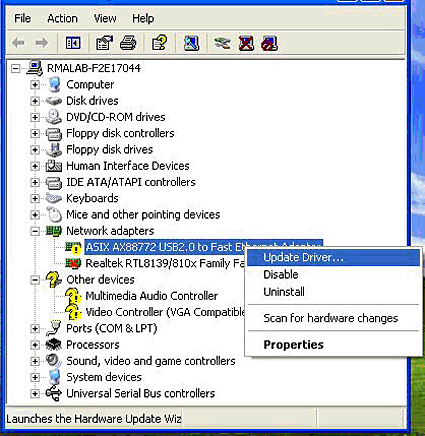Click the Sound, video and game controllers icon
The width and height of the screenshot is (425, 436).
[54, 361]
